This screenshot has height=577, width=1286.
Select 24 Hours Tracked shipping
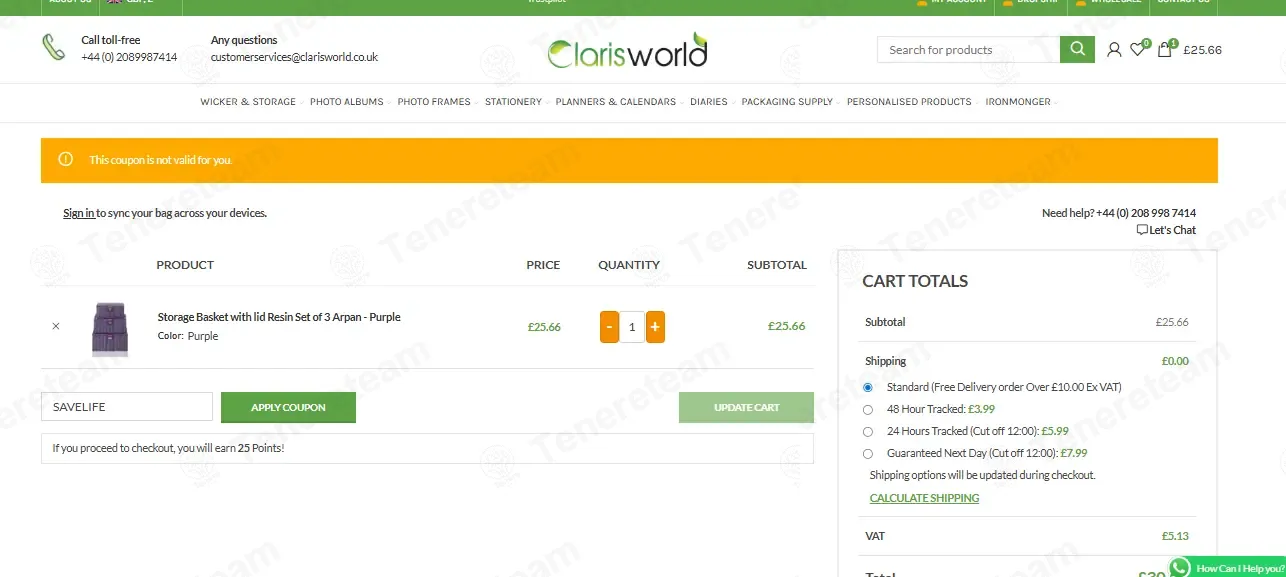867,431
